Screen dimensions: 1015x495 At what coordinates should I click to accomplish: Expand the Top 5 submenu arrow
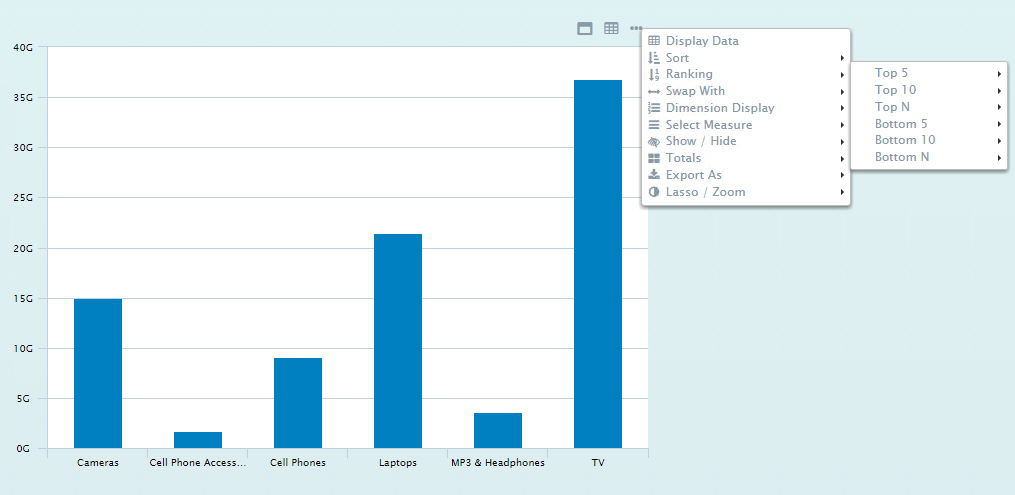(999, 74)
